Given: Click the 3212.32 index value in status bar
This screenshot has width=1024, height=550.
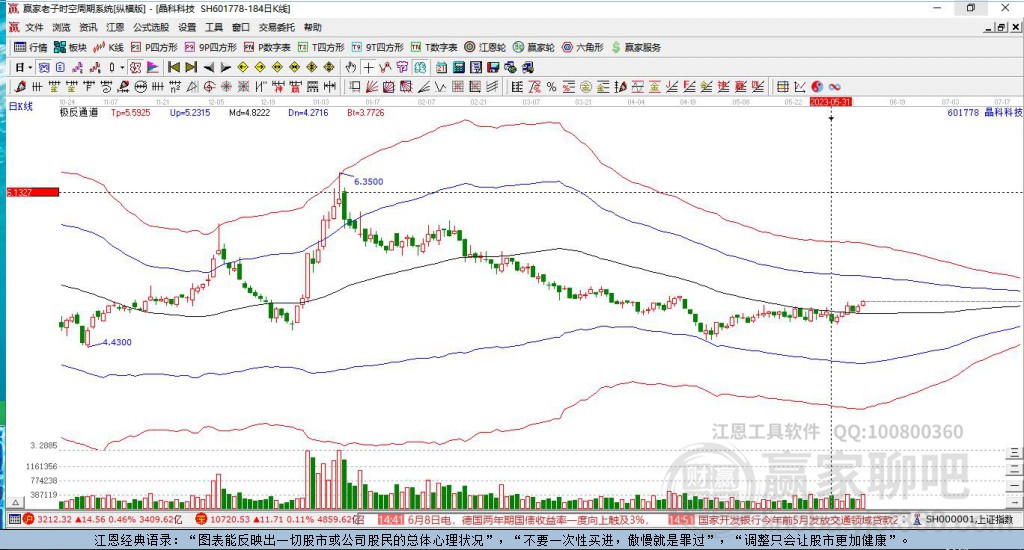Looking at the screenshot, I should (54, 519).
